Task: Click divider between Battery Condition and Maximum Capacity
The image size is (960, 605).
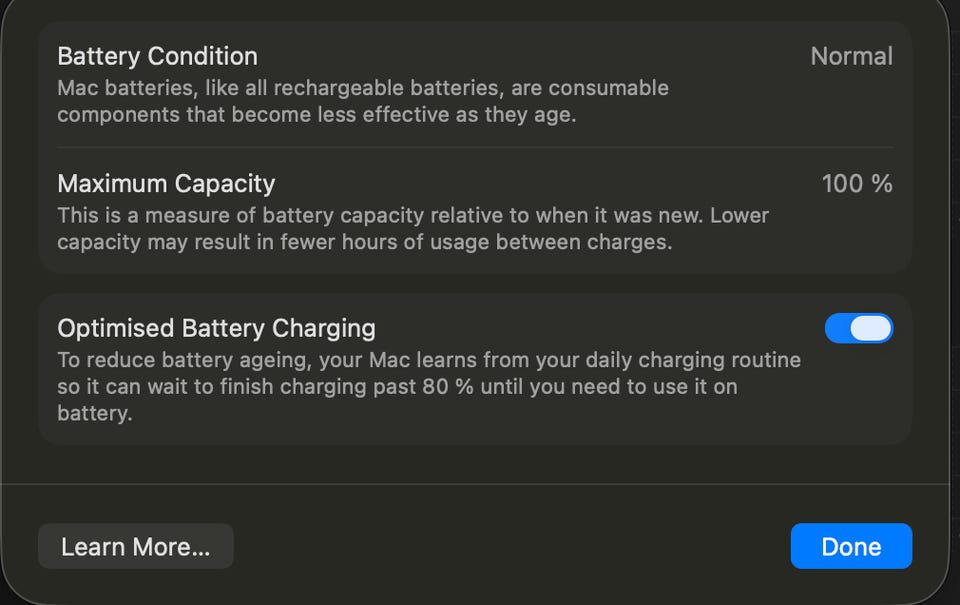Action: (475, 148)
